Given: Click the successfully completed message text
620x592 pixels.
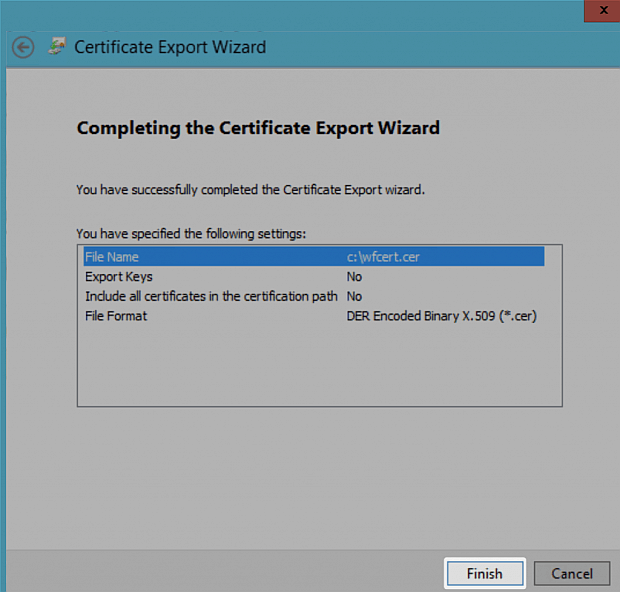Looking at the screenshot, I should 250,190.
